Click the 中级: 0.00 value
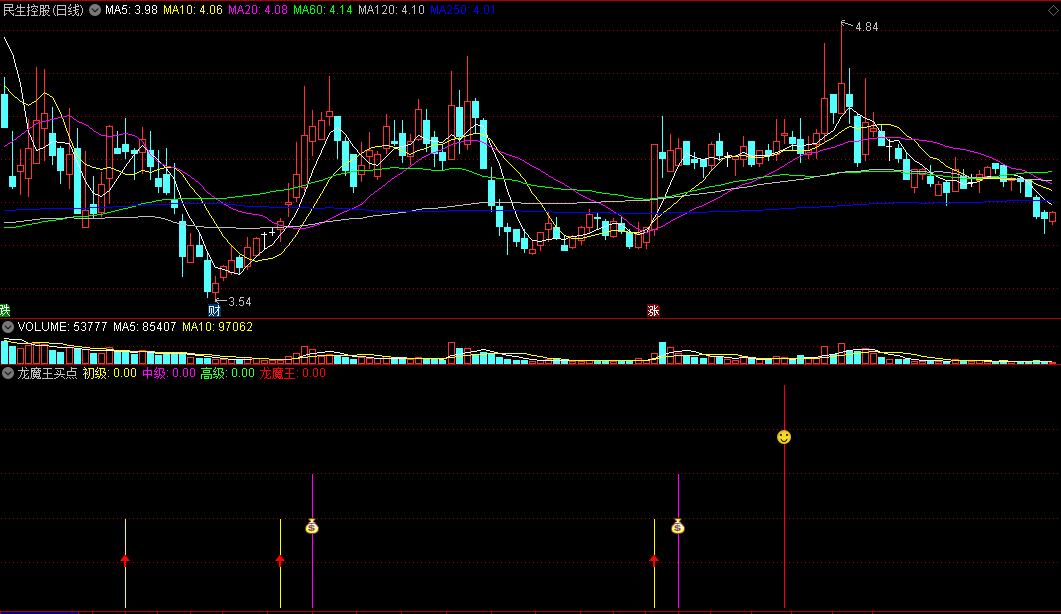Viewport: 1061px width, 614px height. (x=168, y=373)
